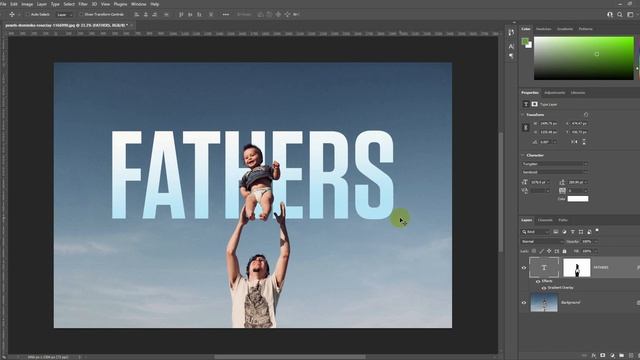Open the layer filter Kind dropdown
The image size is (640, 360).
pyautogui.click(x=535, y=232)
